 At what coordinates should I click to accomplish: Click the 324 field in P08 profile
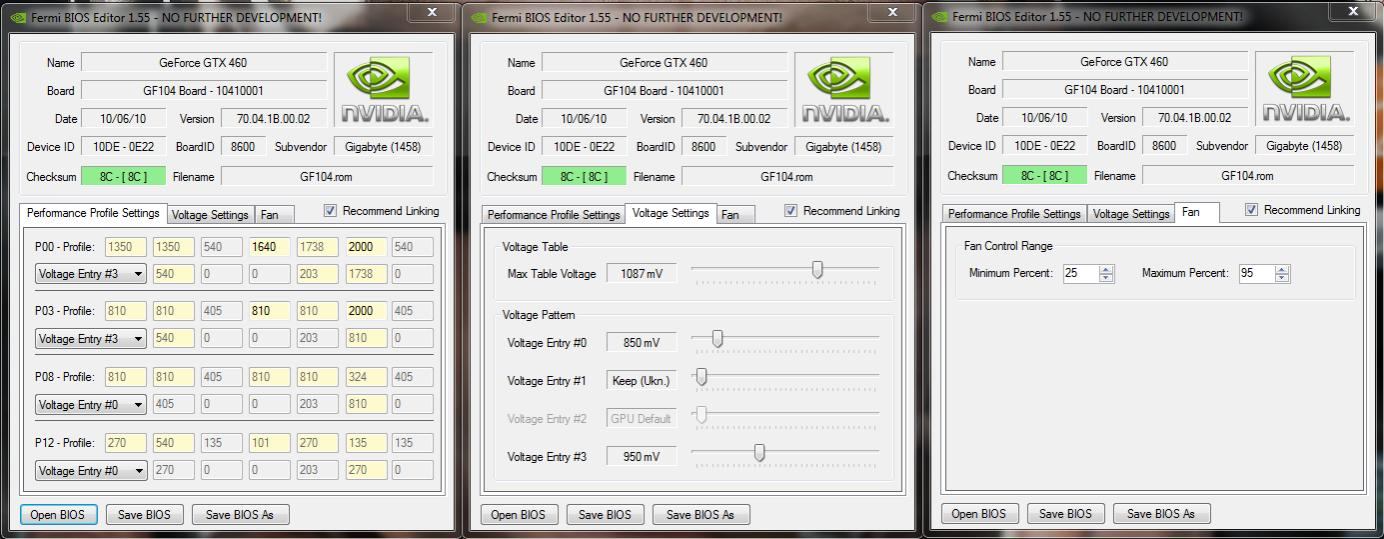coord(367,377)
